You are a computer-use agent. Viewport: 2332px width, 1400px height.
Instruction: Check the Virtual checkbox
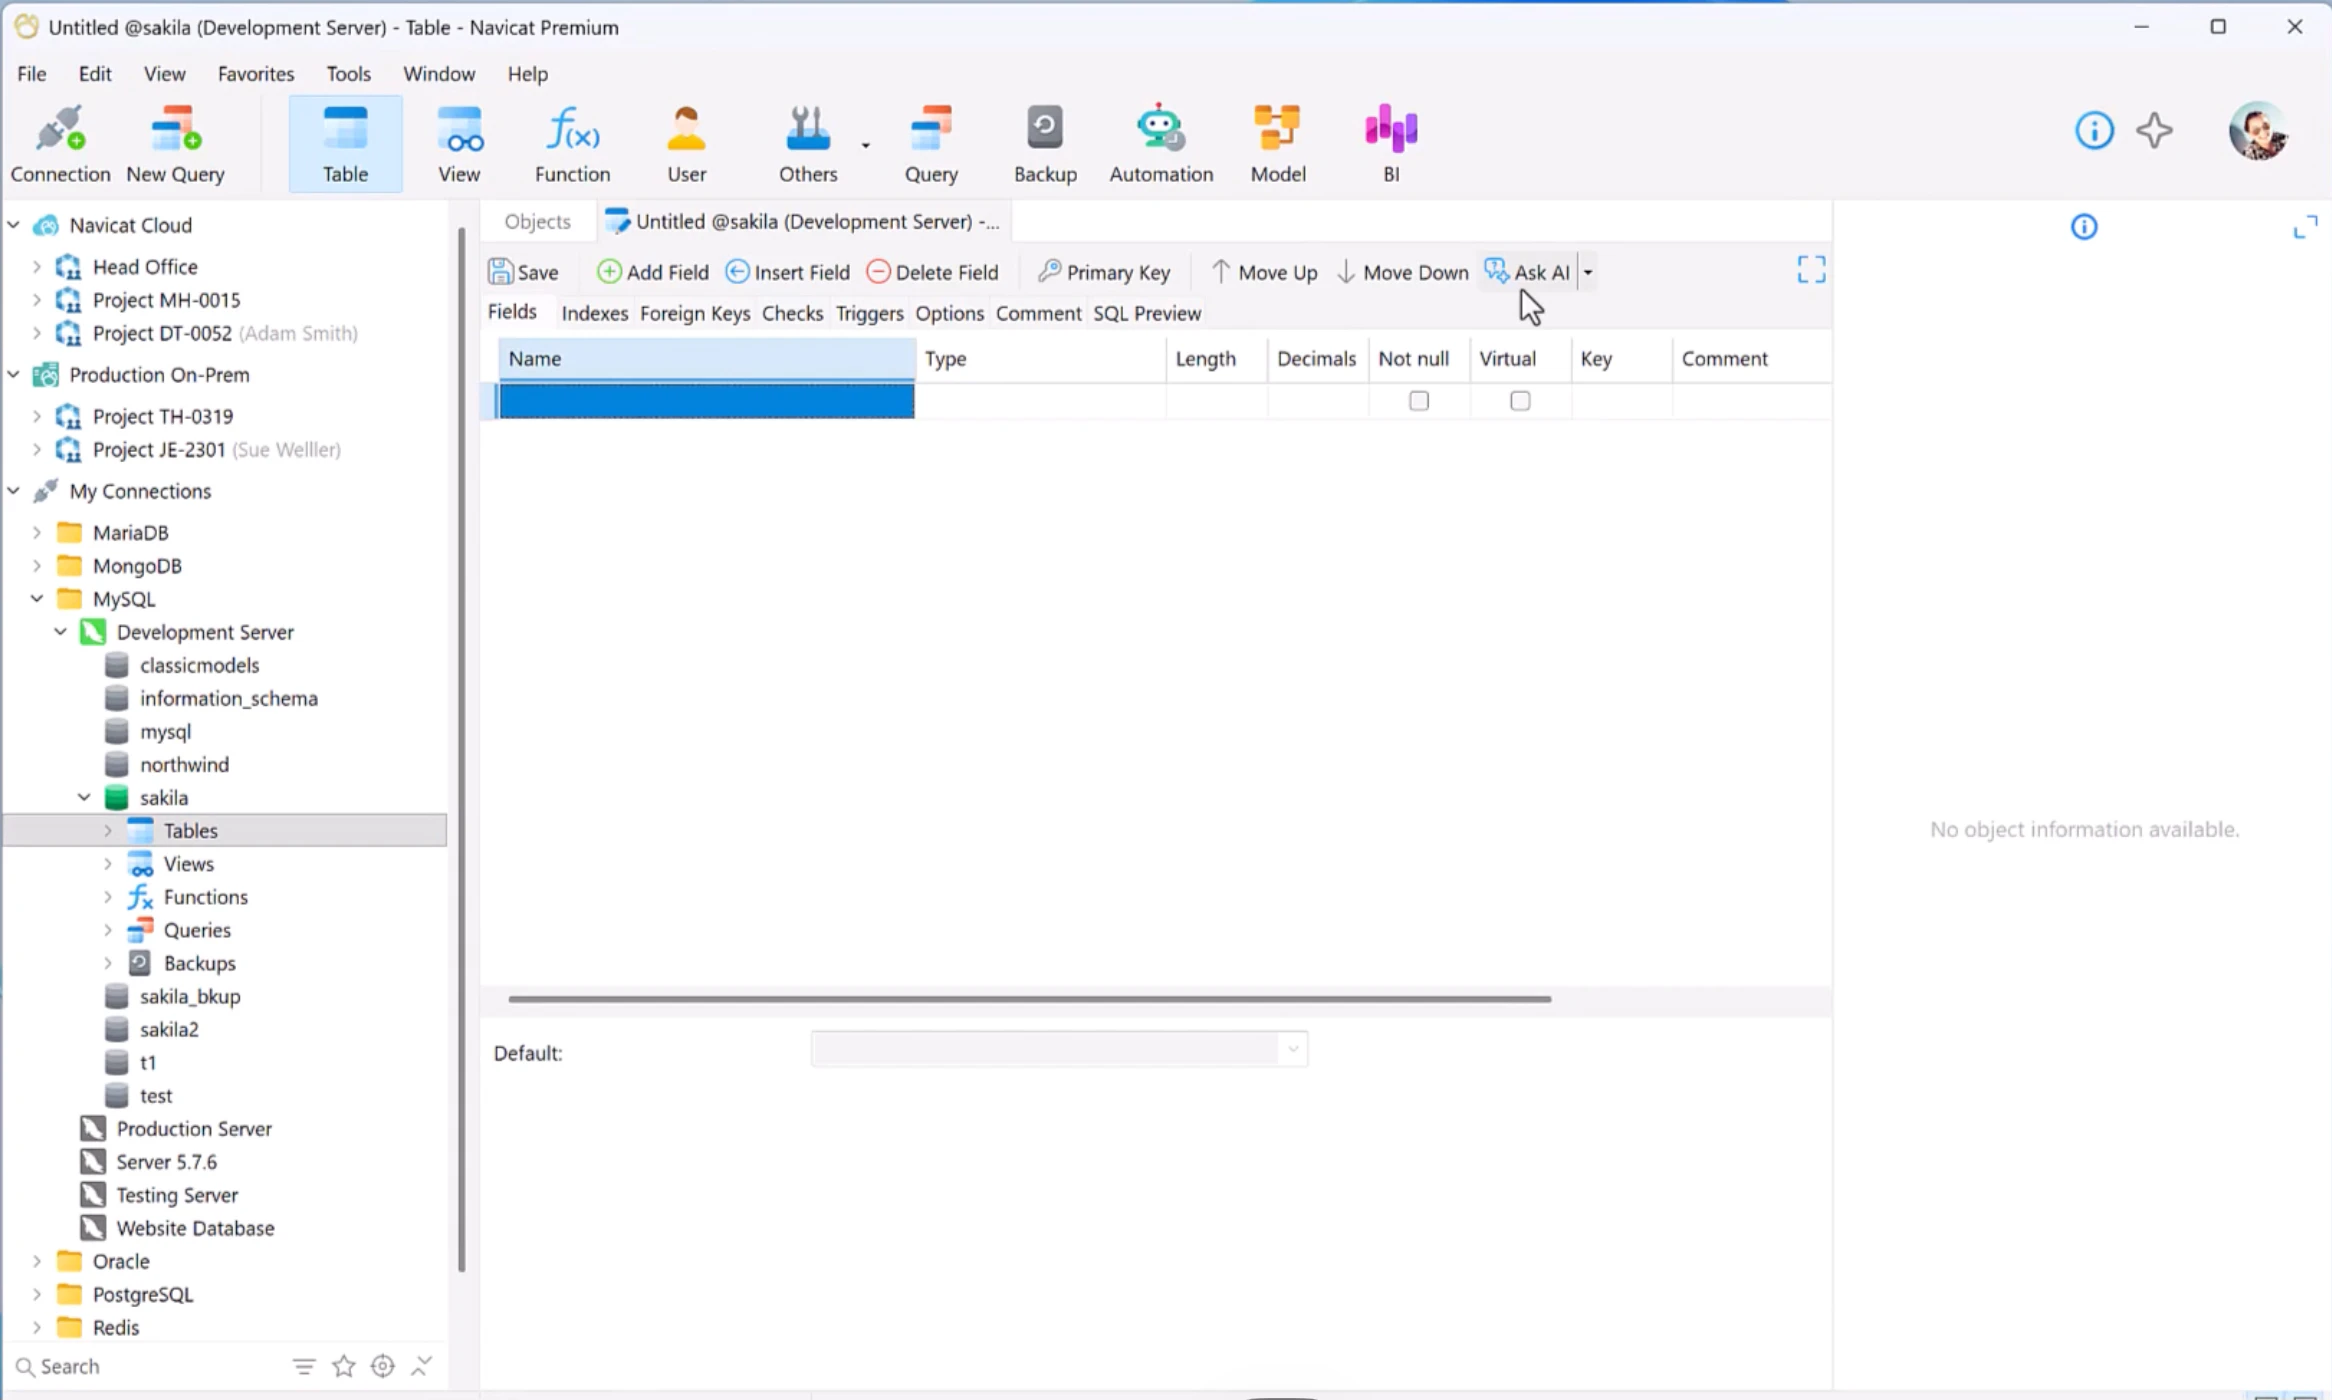click(x=1519, y=401)
